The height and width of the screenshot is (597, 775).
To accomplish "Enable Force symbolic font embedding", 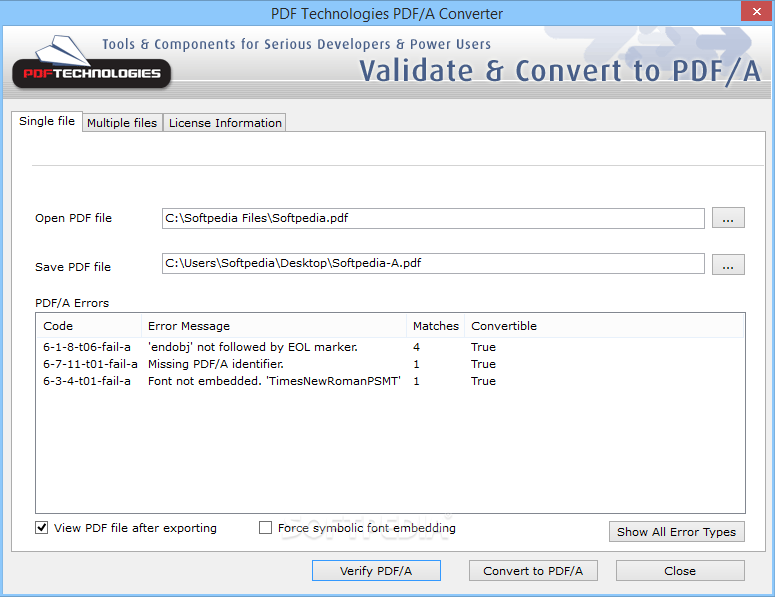I will pyautogui.click(x=265, y=528).
